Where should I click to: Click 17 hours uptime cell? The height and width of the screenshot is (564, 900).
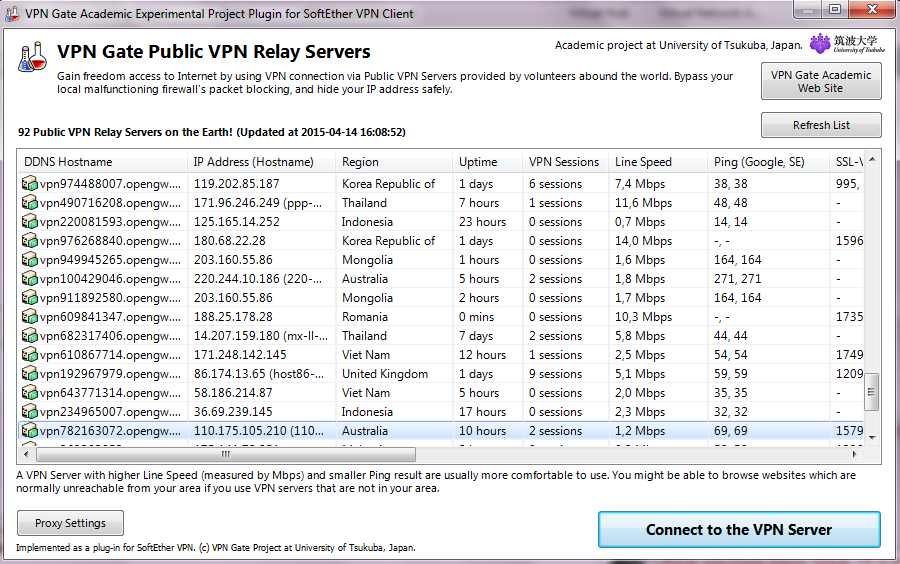click(x=482, y=411)
